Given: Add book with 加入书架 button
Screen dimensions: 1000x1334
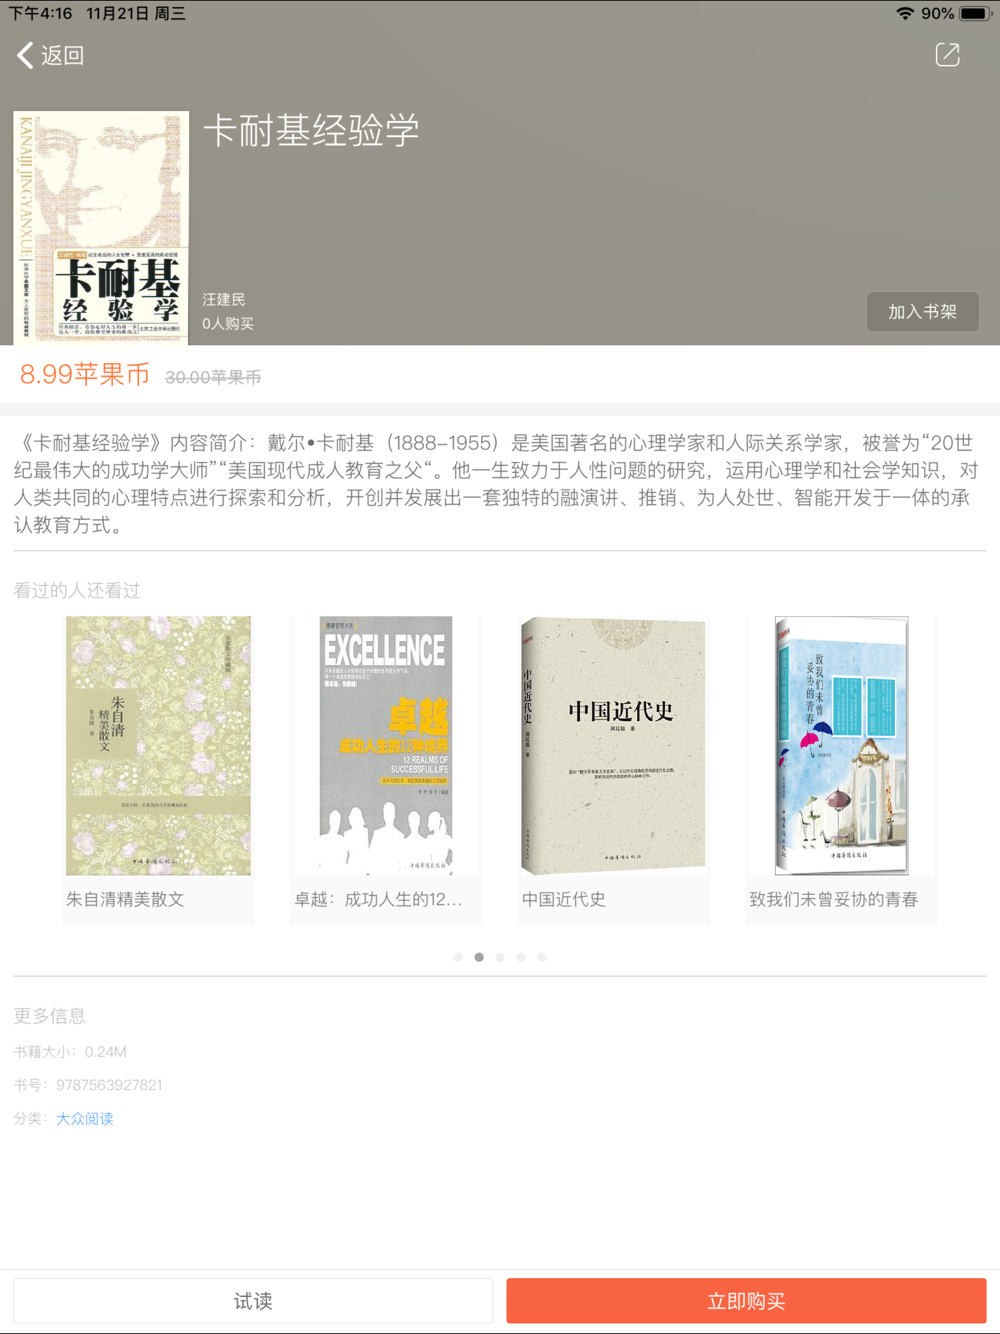Looking at the screenshot, I should tap(922, 312).
